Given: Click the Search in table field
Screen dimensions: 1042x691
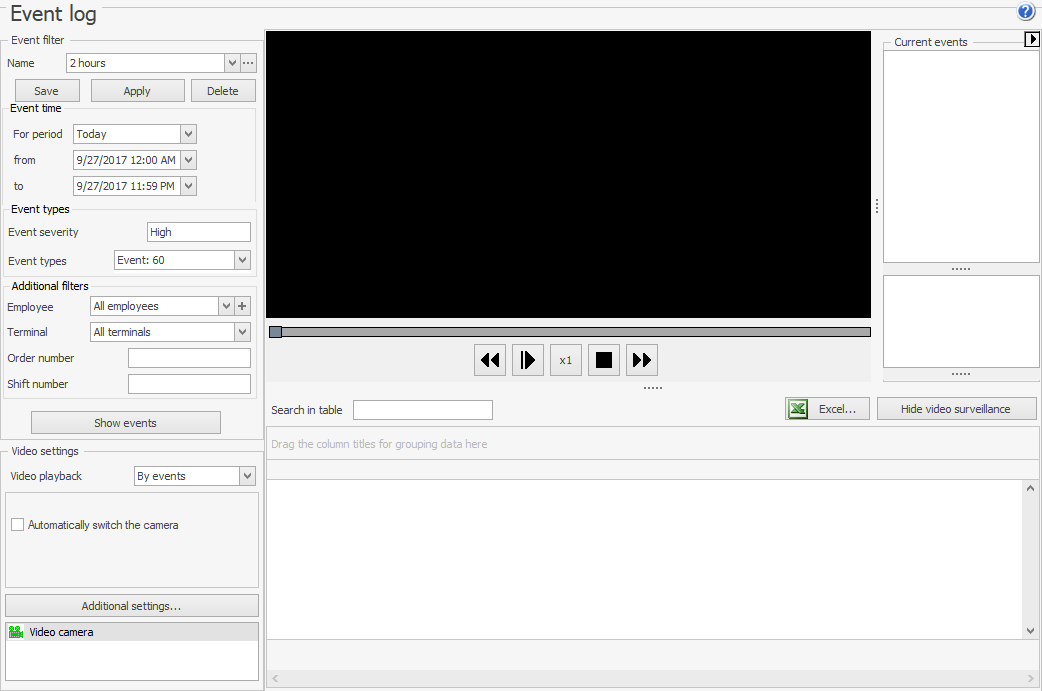Looking at the screenshot, I should tap(422, 410).
